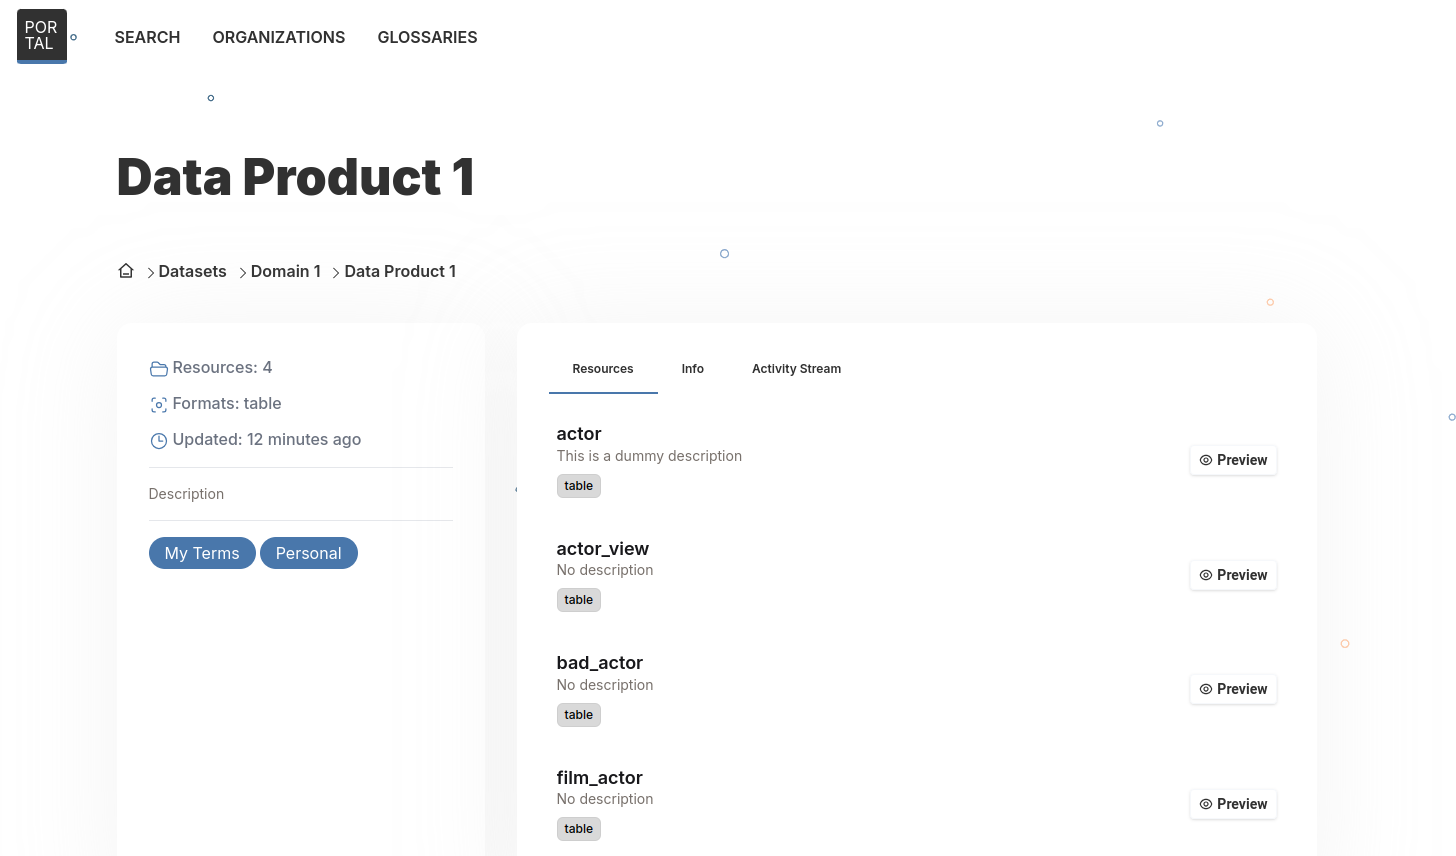Click the Personal tag
The width and height of the screenshot is (1456, 856).
tap(308, 553)
